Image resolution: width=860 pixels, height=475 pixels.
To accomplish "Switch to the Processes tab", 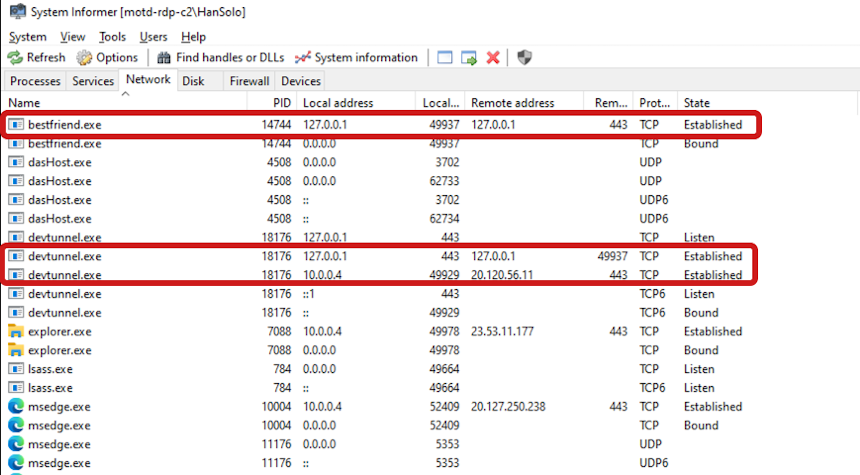I will tap(35, 81).
